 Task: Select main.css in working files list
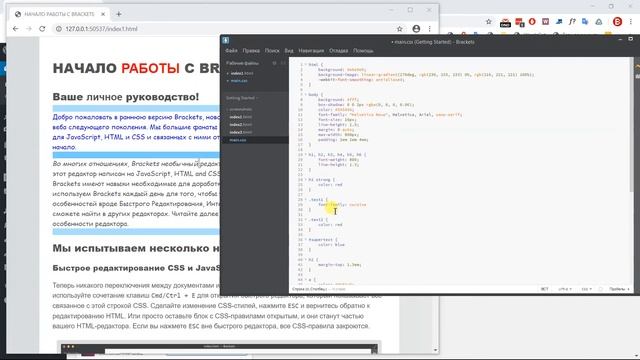coord(239,81)
